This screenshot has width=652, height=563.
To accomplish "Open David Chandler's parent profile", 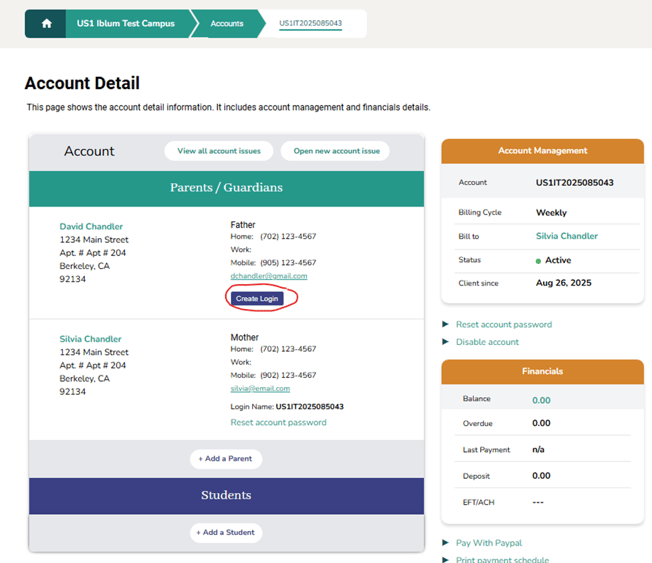I will click(x=91, y=227).
